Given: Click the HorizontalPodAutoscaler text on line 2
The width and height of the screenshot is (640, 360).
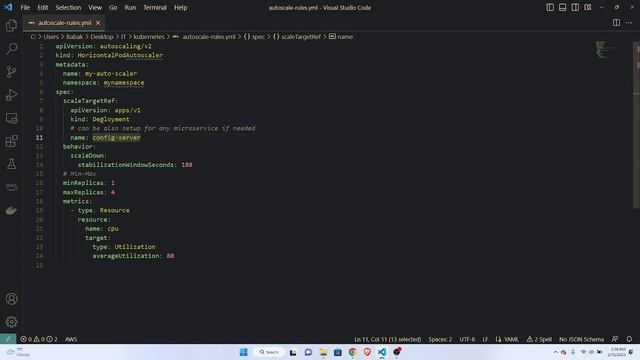Looking at the screenshot, I should [x=120, y=55].
